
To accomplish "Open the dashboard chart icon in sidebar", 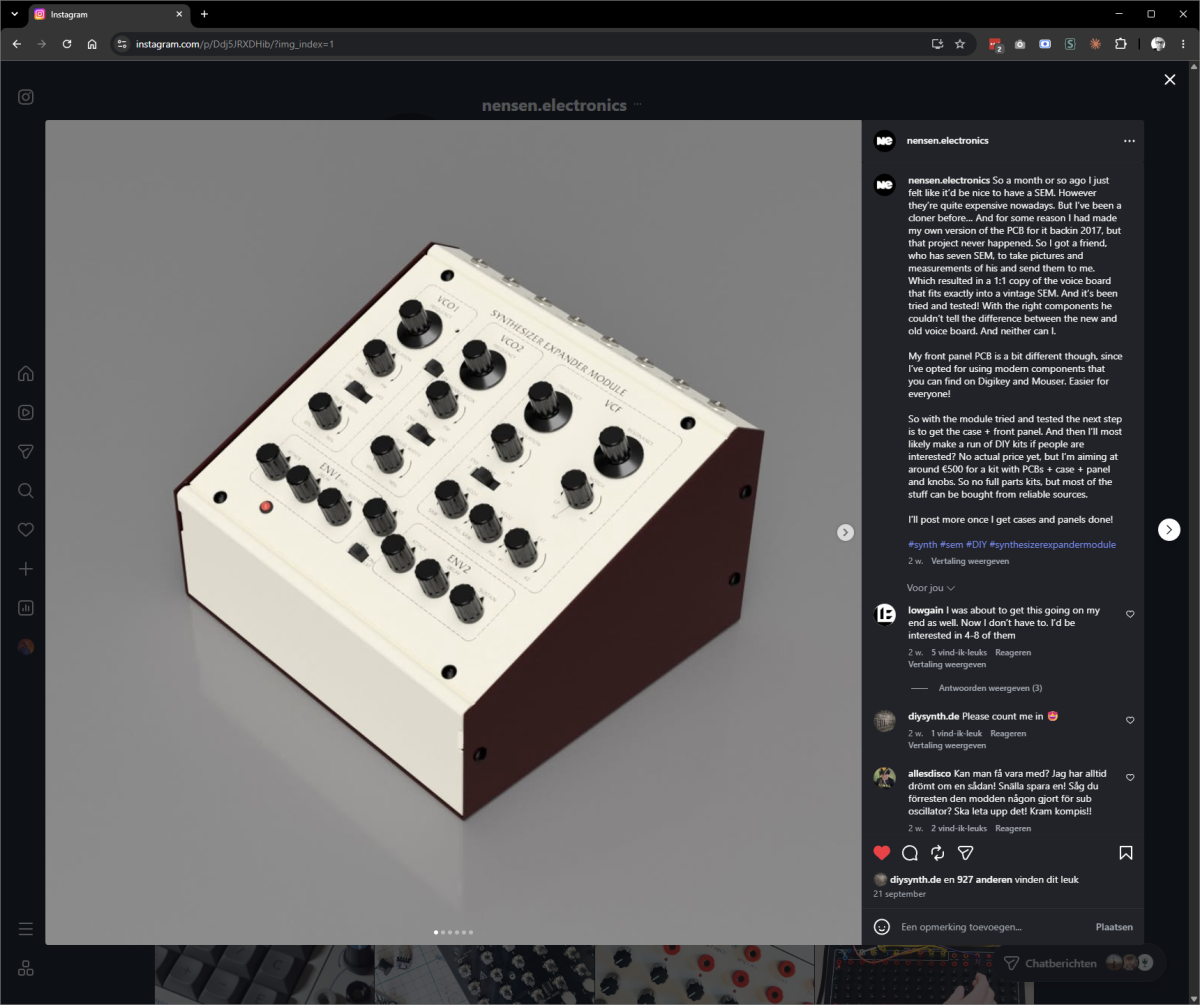I will 26,607.
